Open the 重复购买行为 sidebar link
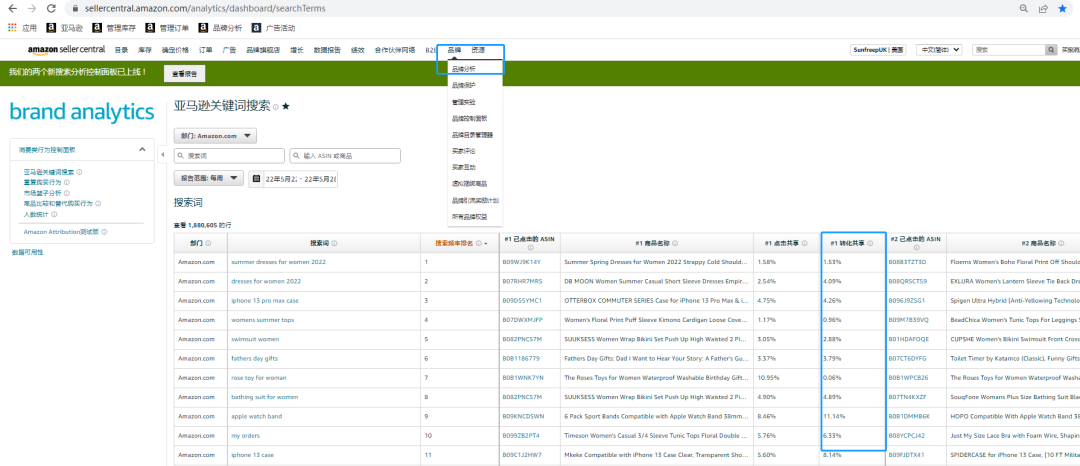This screenshot has height=466, width=1080. pyautogui.click(x=43, y=183)
